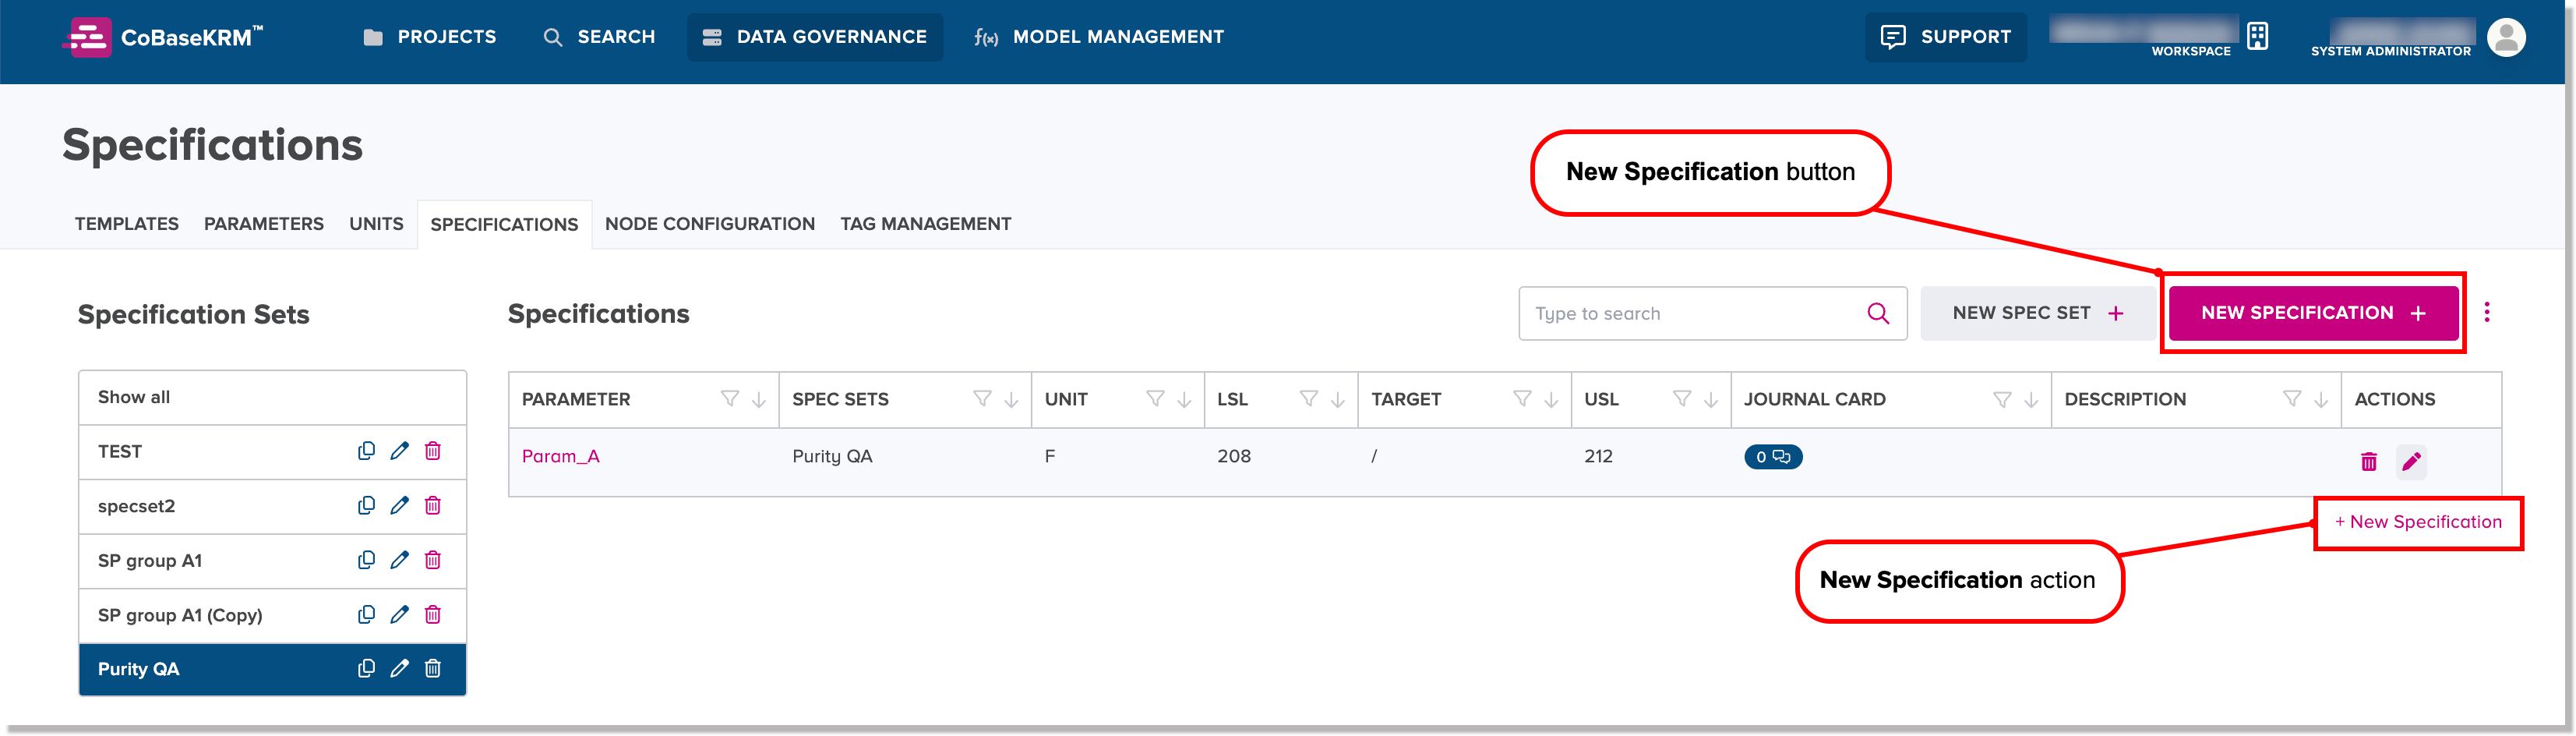The height and width of the screenshot is (736, 2576).
Task: Edit the specset2 specification set
Action: coord(400,506)
